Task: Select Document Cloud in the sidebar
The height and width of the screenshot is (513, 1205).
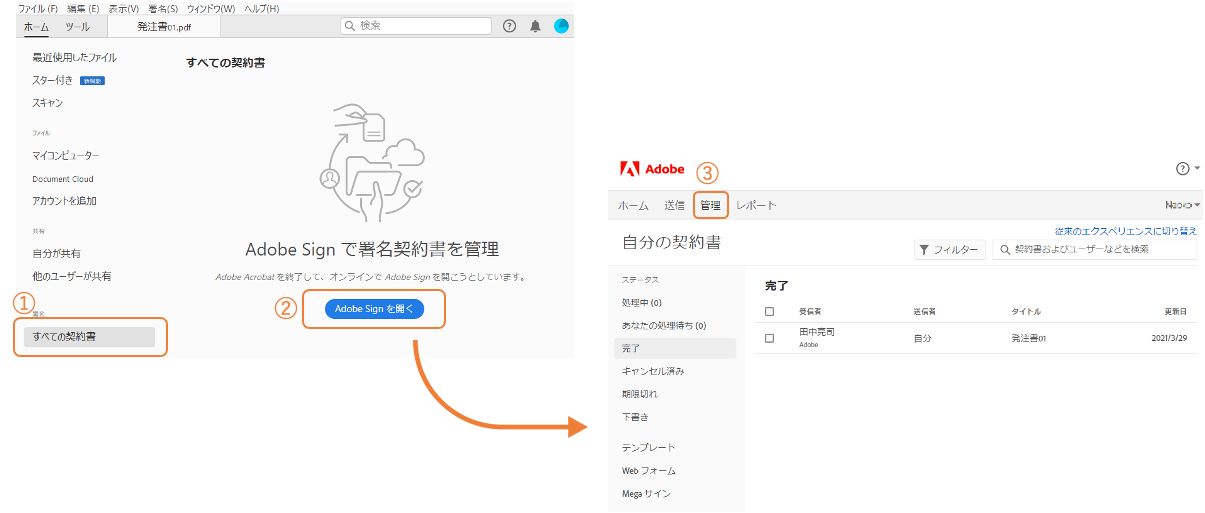Action: 62,179
